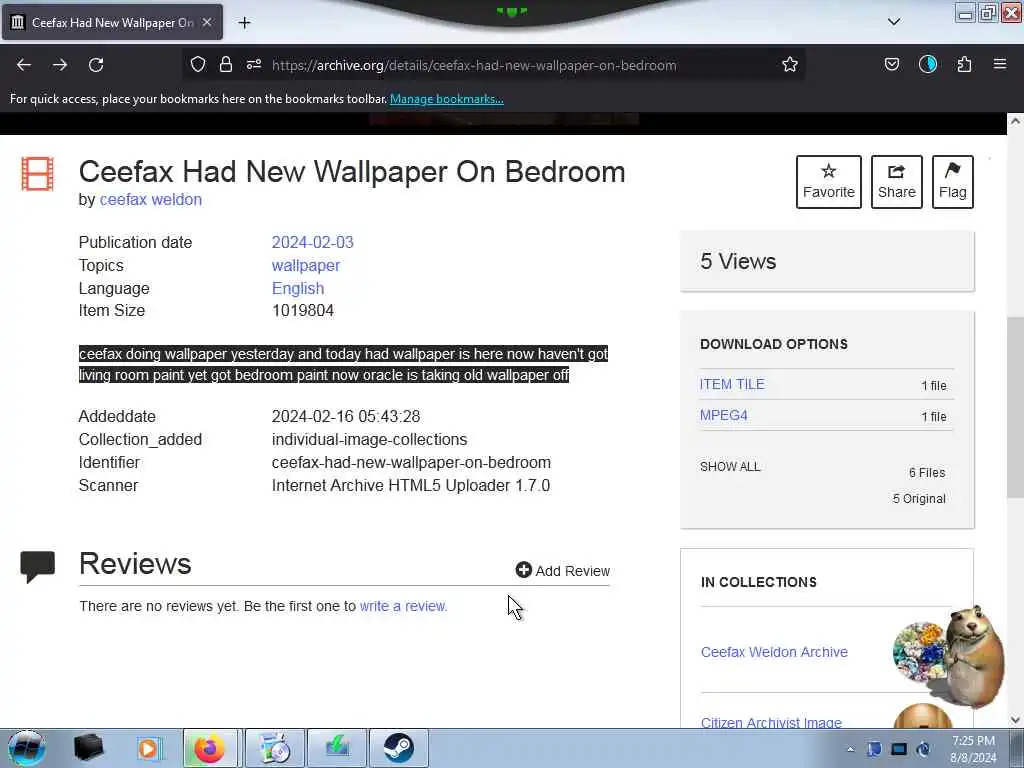Open the taskbar clock showing 7:25 PM
The height and width of the screenshot is (768, 1024).
[973, 749]
